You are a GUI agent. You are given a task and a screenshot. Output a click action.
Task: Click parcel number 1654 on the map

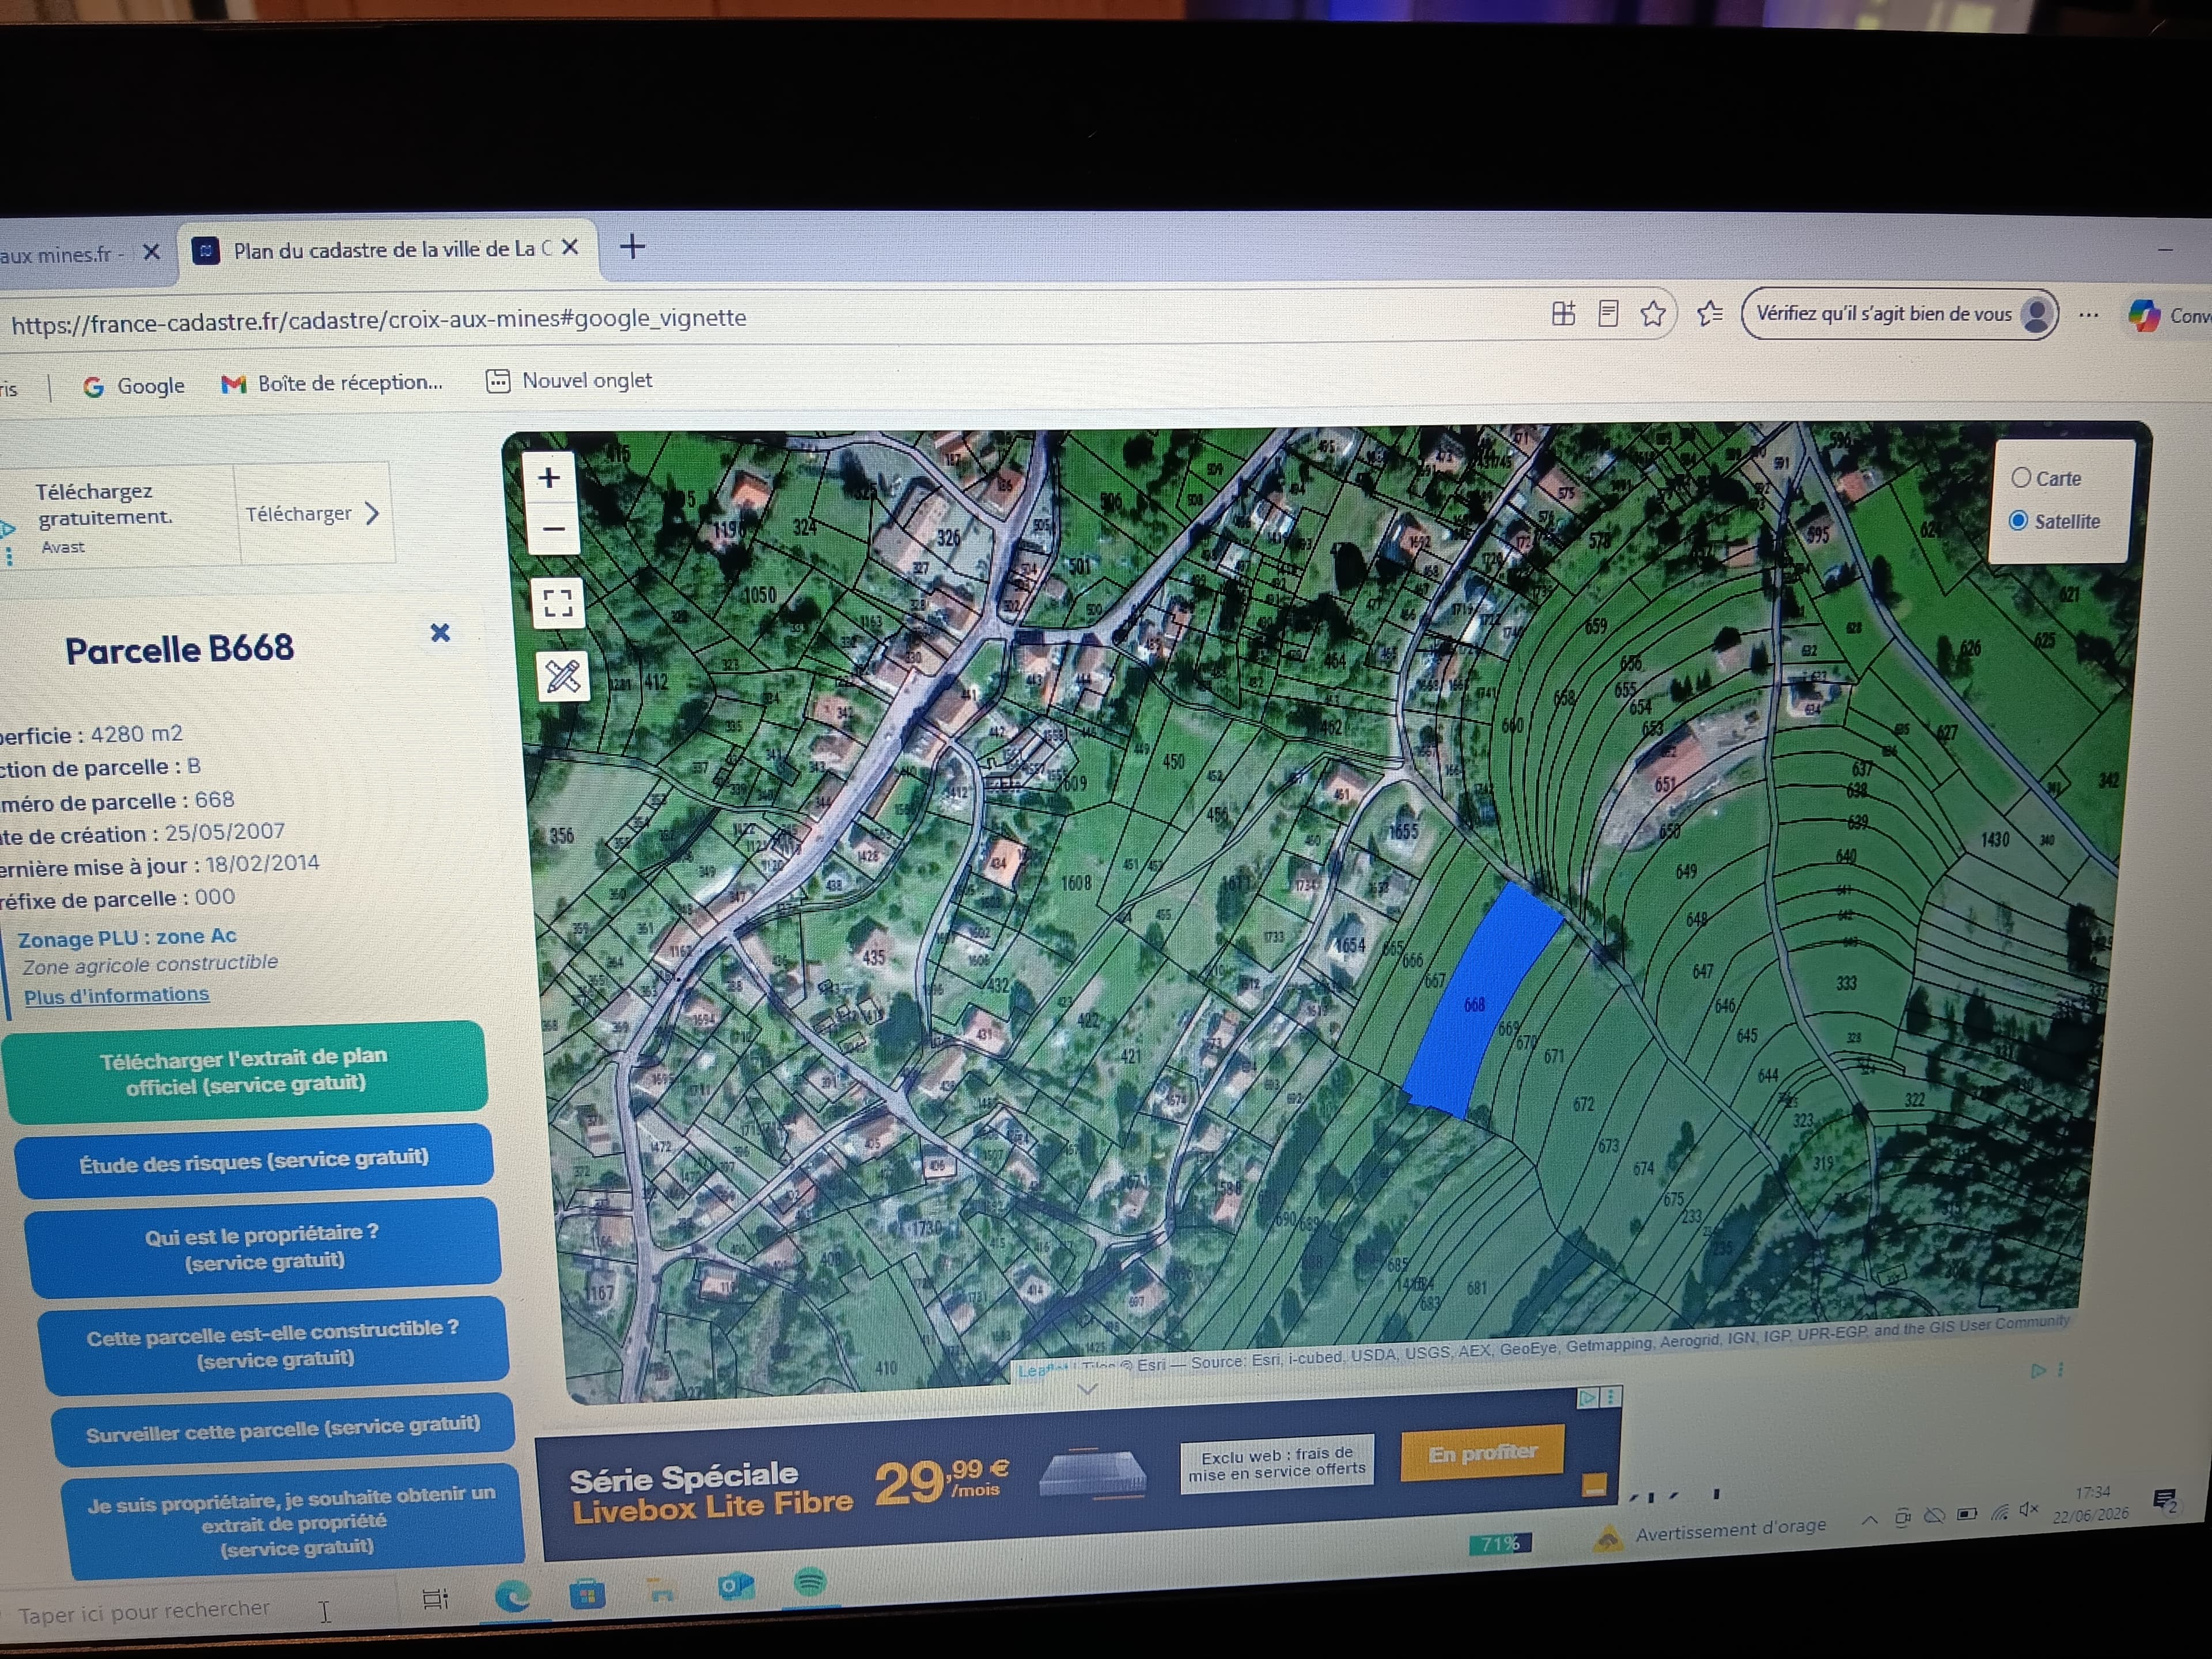[1351, 945]
